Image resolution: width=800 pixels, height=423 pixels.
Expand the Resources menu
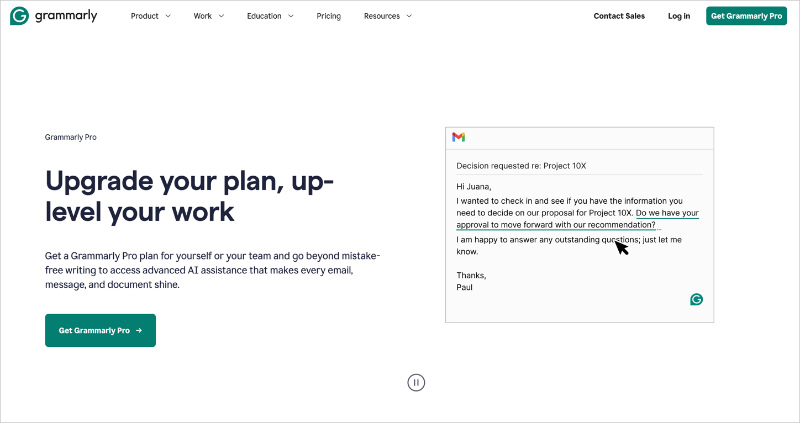click(x=388, y=16)
